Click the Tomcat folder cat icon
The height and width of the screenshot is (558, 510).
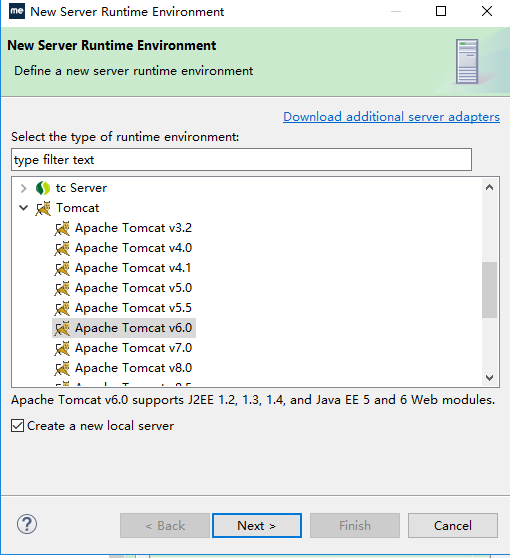(x=43, y=208)
